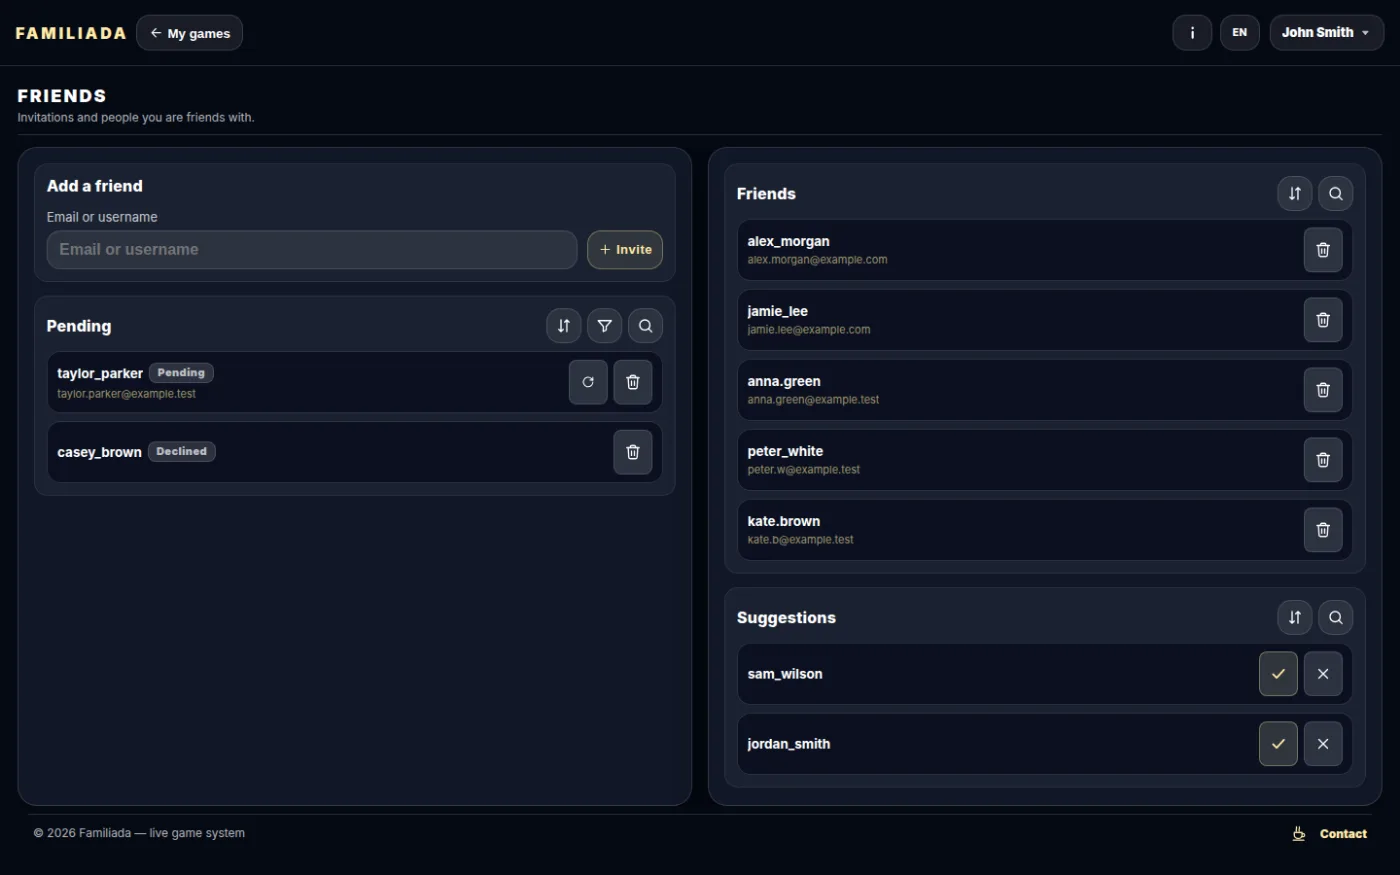Change language with EN selector
Image resolution: width=1400 pixels, height=875 pixels.
tap(1240, 33)
